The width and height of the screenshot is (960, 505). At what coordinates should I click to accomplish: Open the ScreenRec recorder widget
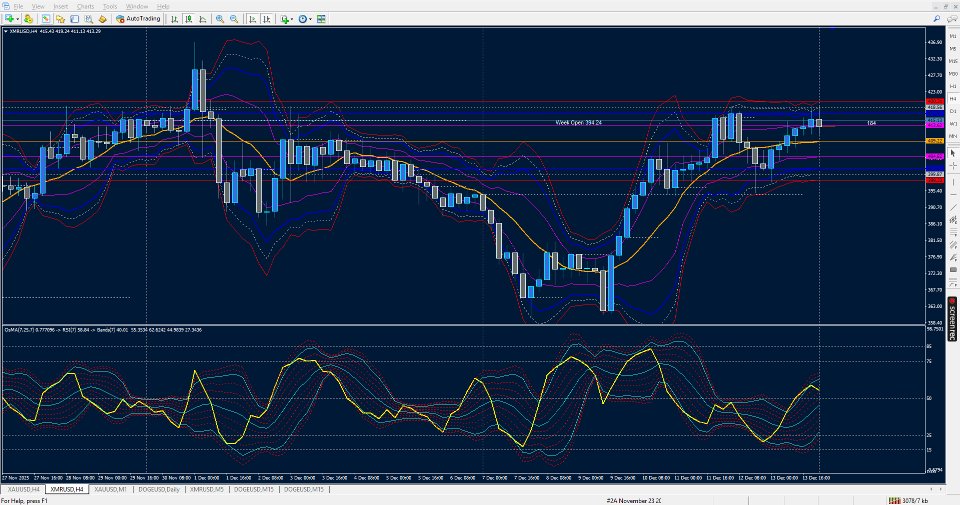[952, 318]
